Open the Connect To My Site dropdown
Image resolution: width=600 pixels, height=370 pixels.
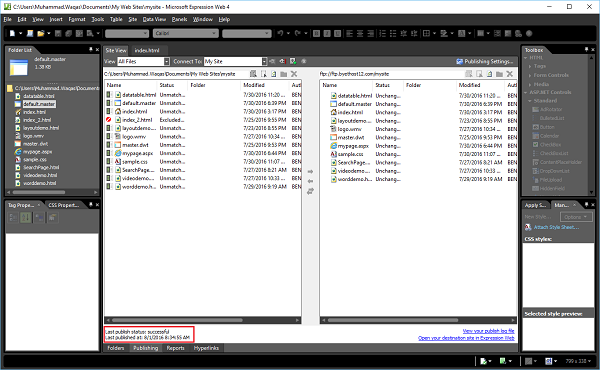click(x=264, y=62)
